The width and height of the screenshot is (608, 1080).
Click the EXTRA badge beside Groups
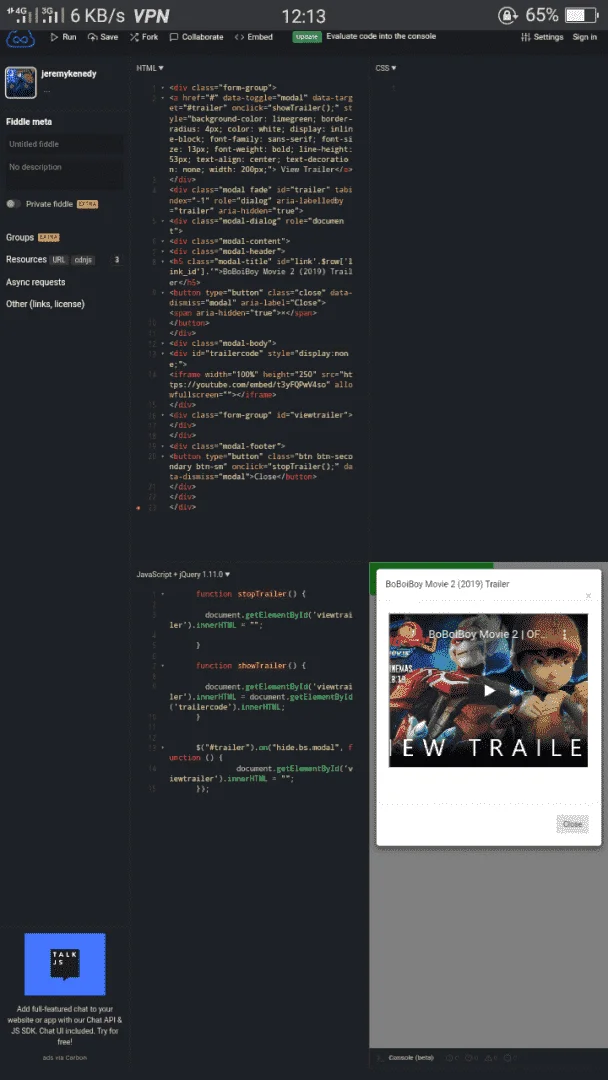[48, 238]
